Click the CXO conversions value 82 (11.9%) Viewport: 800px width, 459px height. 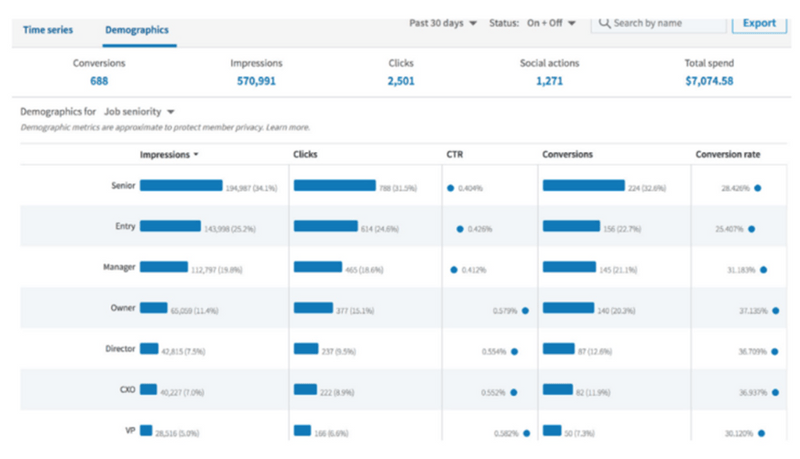coord(593,392)
